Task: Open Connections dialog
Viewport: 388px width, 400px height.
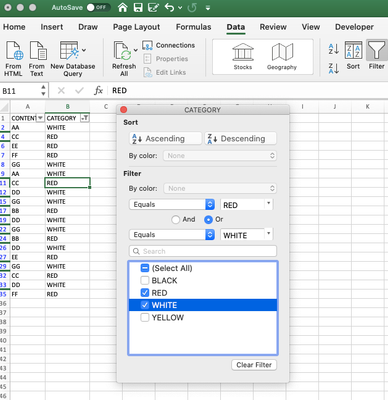Action: [x=169, y=45]
